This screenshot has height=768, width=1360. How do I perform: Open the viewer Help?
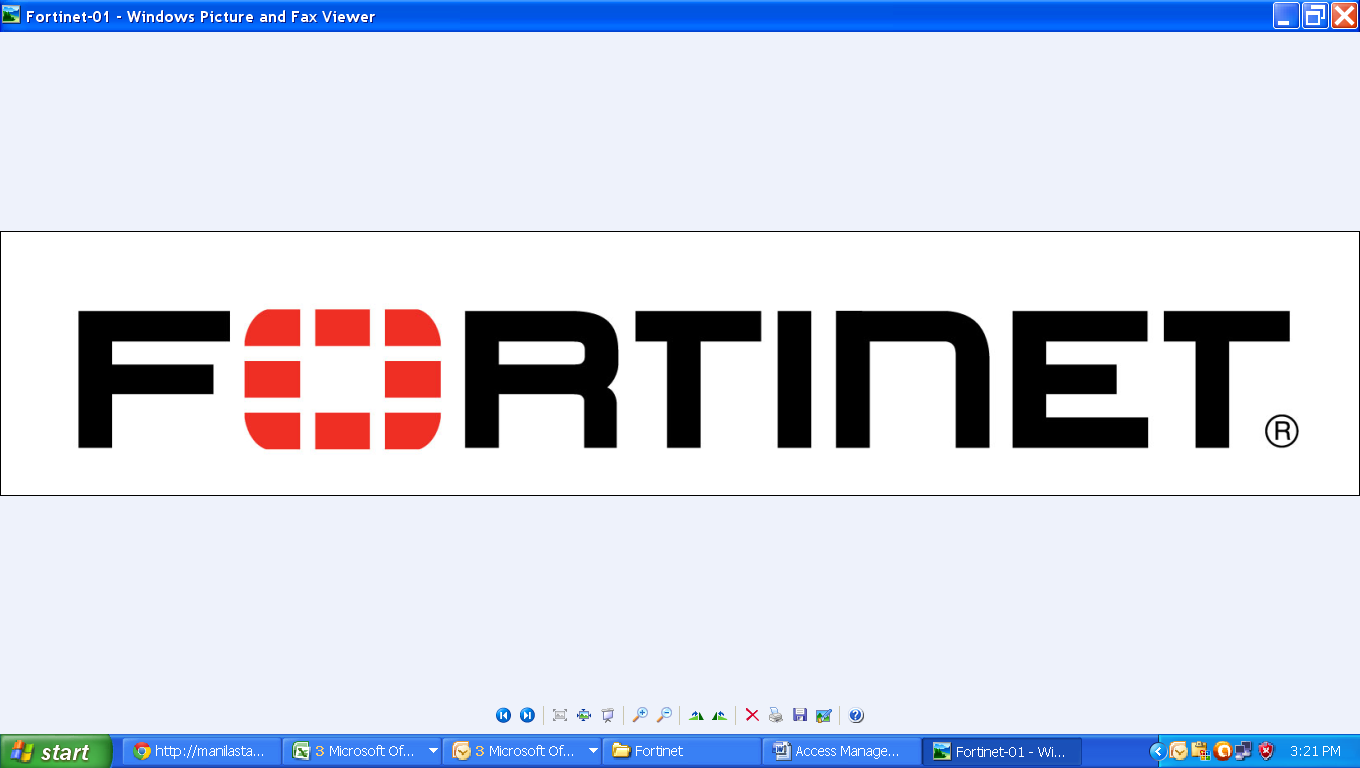coord(856,715)
